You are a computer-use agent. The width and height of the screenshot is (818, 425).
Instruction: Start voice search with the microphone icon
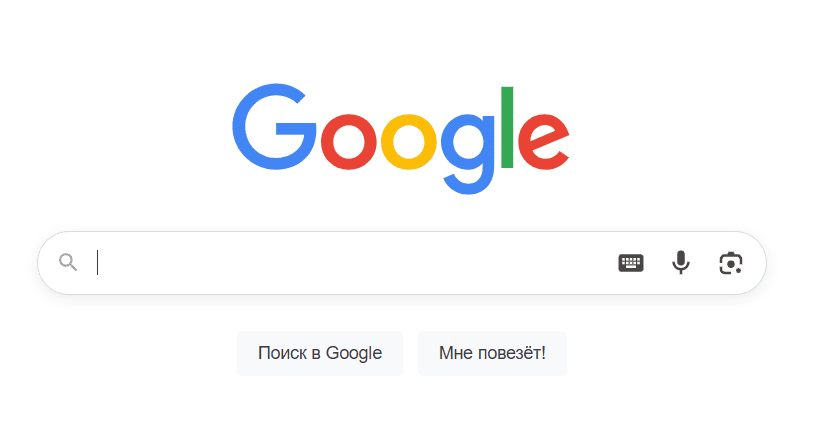point(681,262)
